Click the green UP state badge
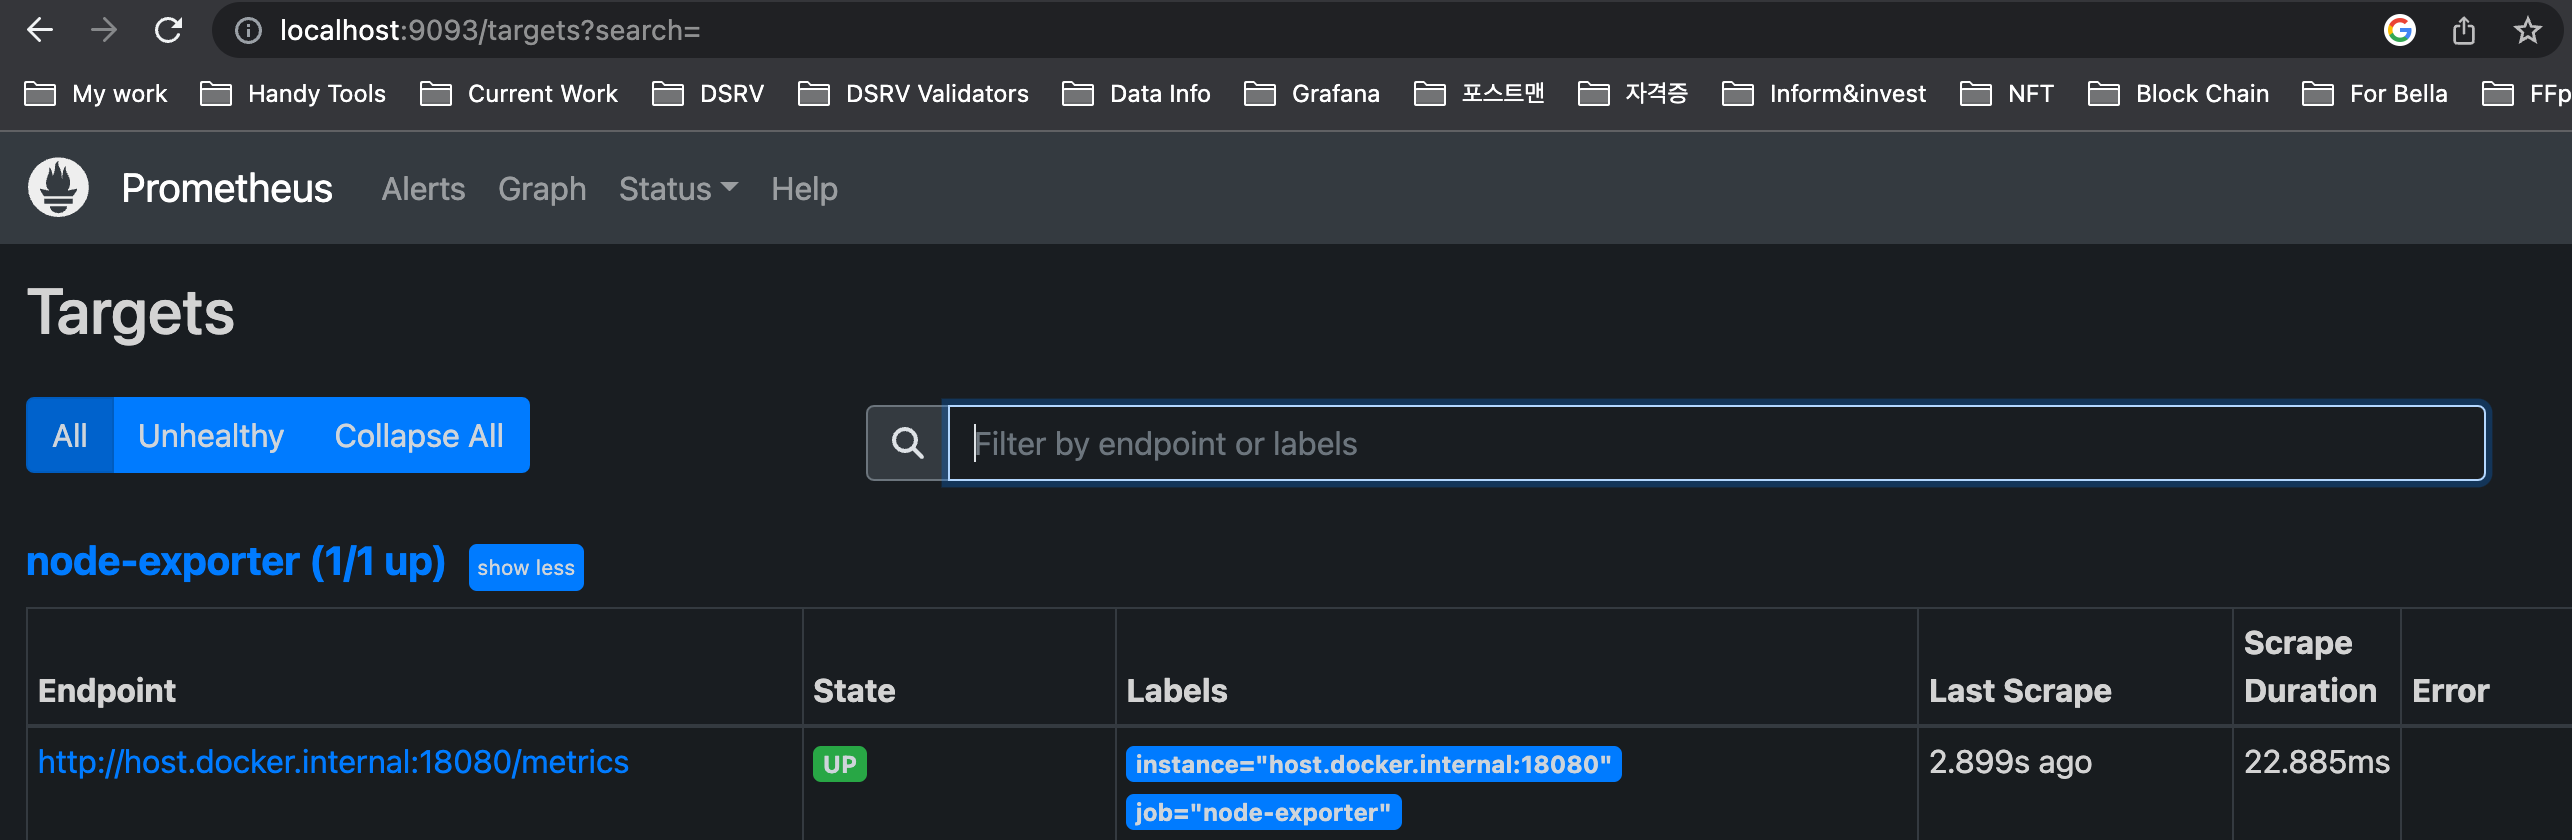This screenshot has height=840, width=2572. click(840, 765)
